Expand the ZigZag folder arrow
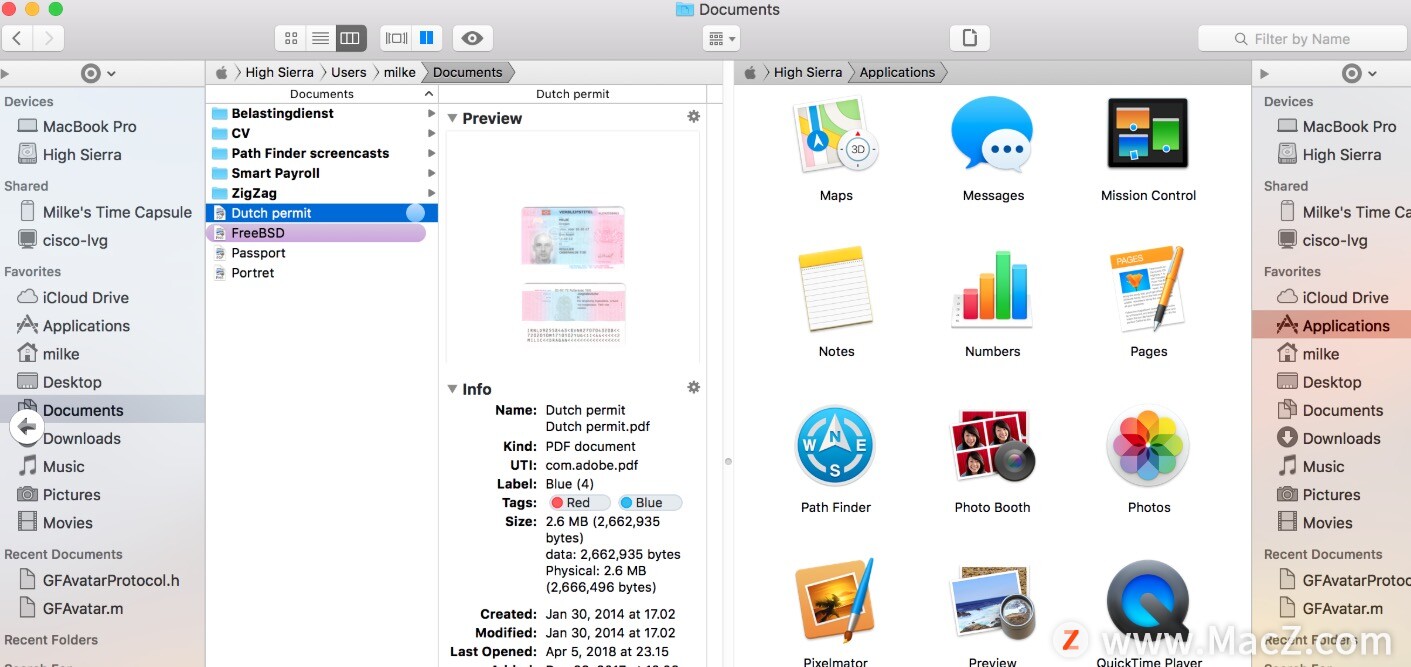Viewport: 1411px width, 667px height. (x=431, y=193)
